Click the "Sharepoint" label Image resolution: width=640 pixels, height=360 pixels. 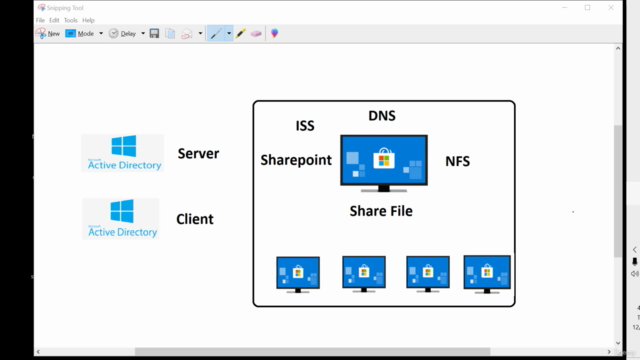(x=296, y=160)
